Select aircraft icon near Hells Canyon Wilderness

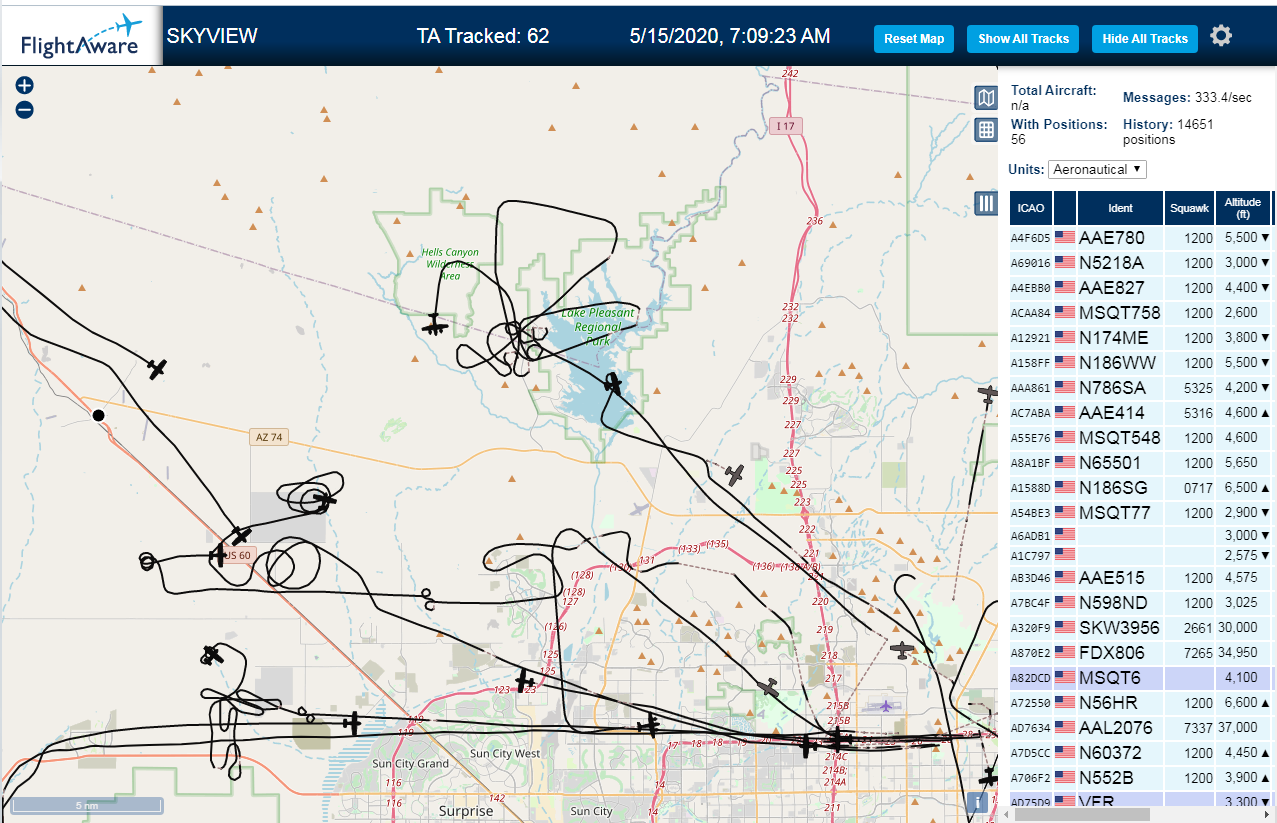tap(435, 325)
